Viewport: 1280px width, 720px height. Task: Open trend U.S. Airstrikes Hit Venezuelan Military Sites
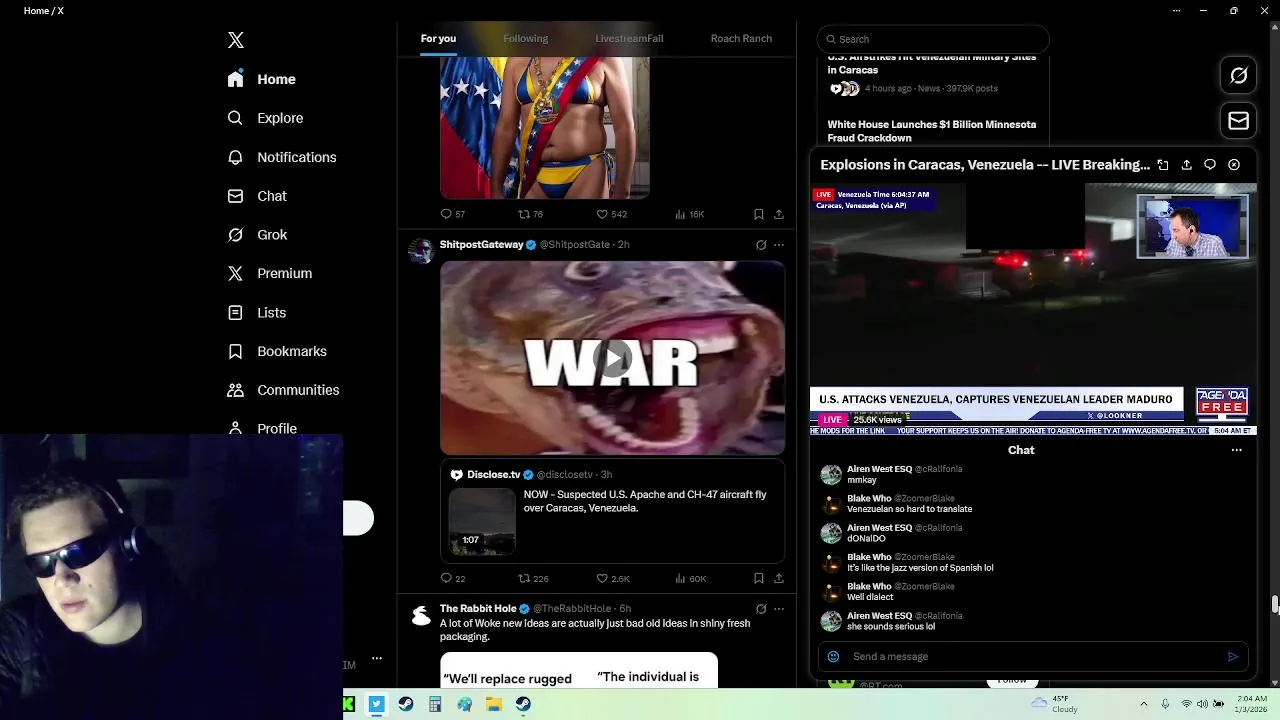point(931,64)
